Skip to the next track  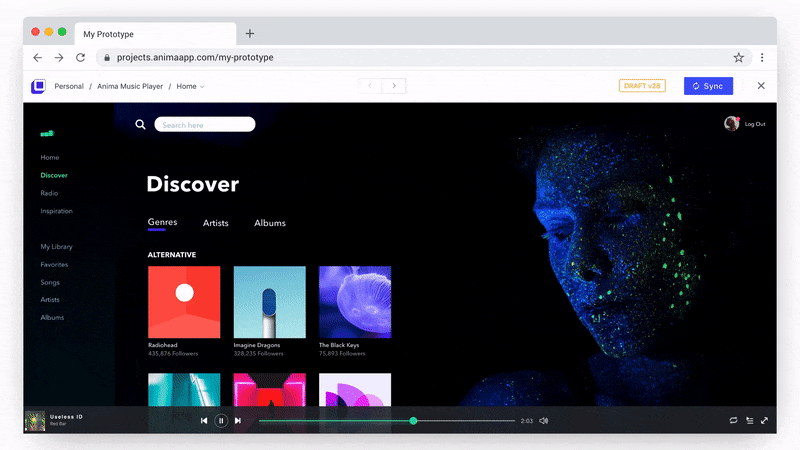tap(238, 421)
